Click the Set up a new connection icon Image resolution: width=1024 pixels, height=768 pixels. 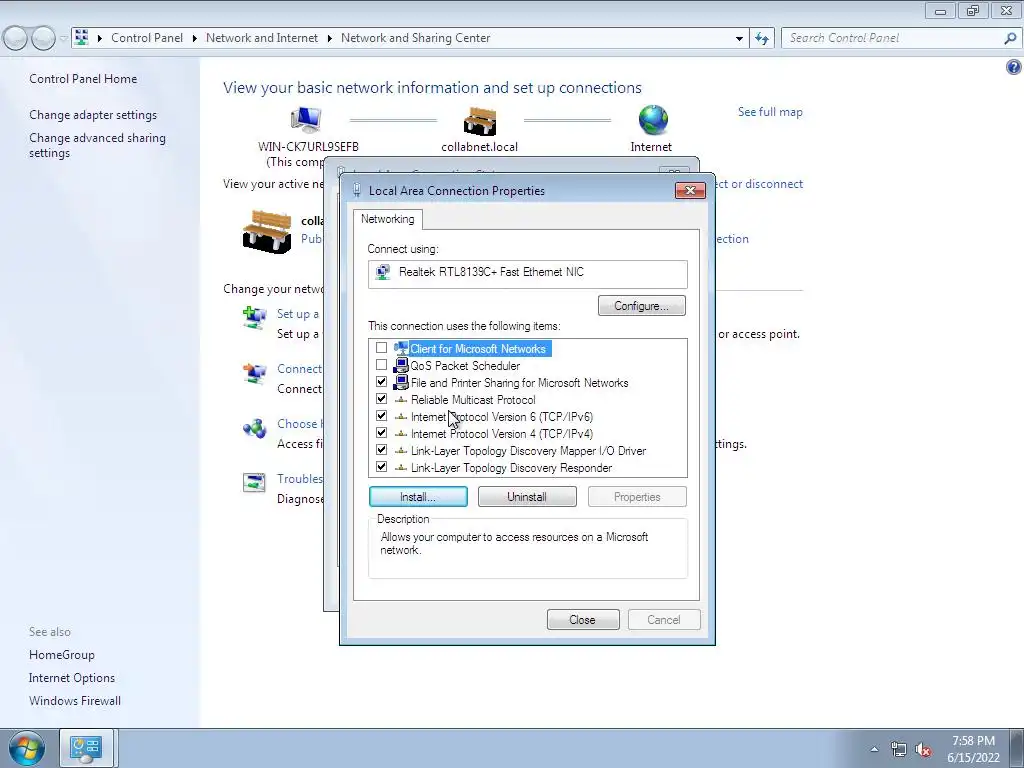click(255, 317)
